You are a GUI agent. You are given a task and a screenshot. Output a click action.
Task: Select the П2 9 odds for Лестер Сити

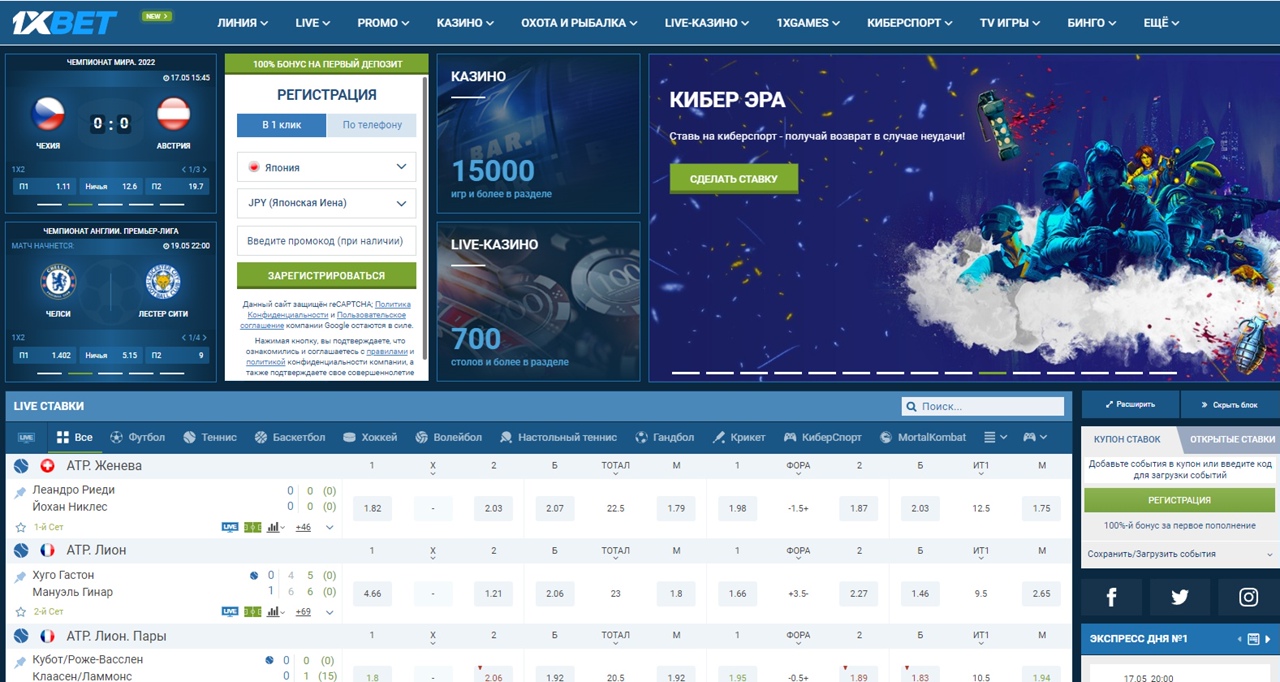click(178, 355)
